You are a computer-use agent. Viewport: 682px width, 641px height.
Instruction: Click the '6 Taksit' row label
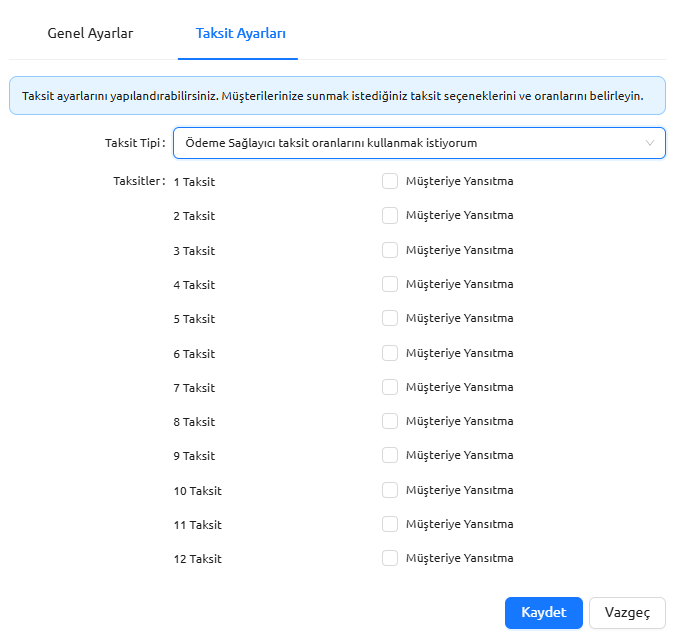coord(194,354)
